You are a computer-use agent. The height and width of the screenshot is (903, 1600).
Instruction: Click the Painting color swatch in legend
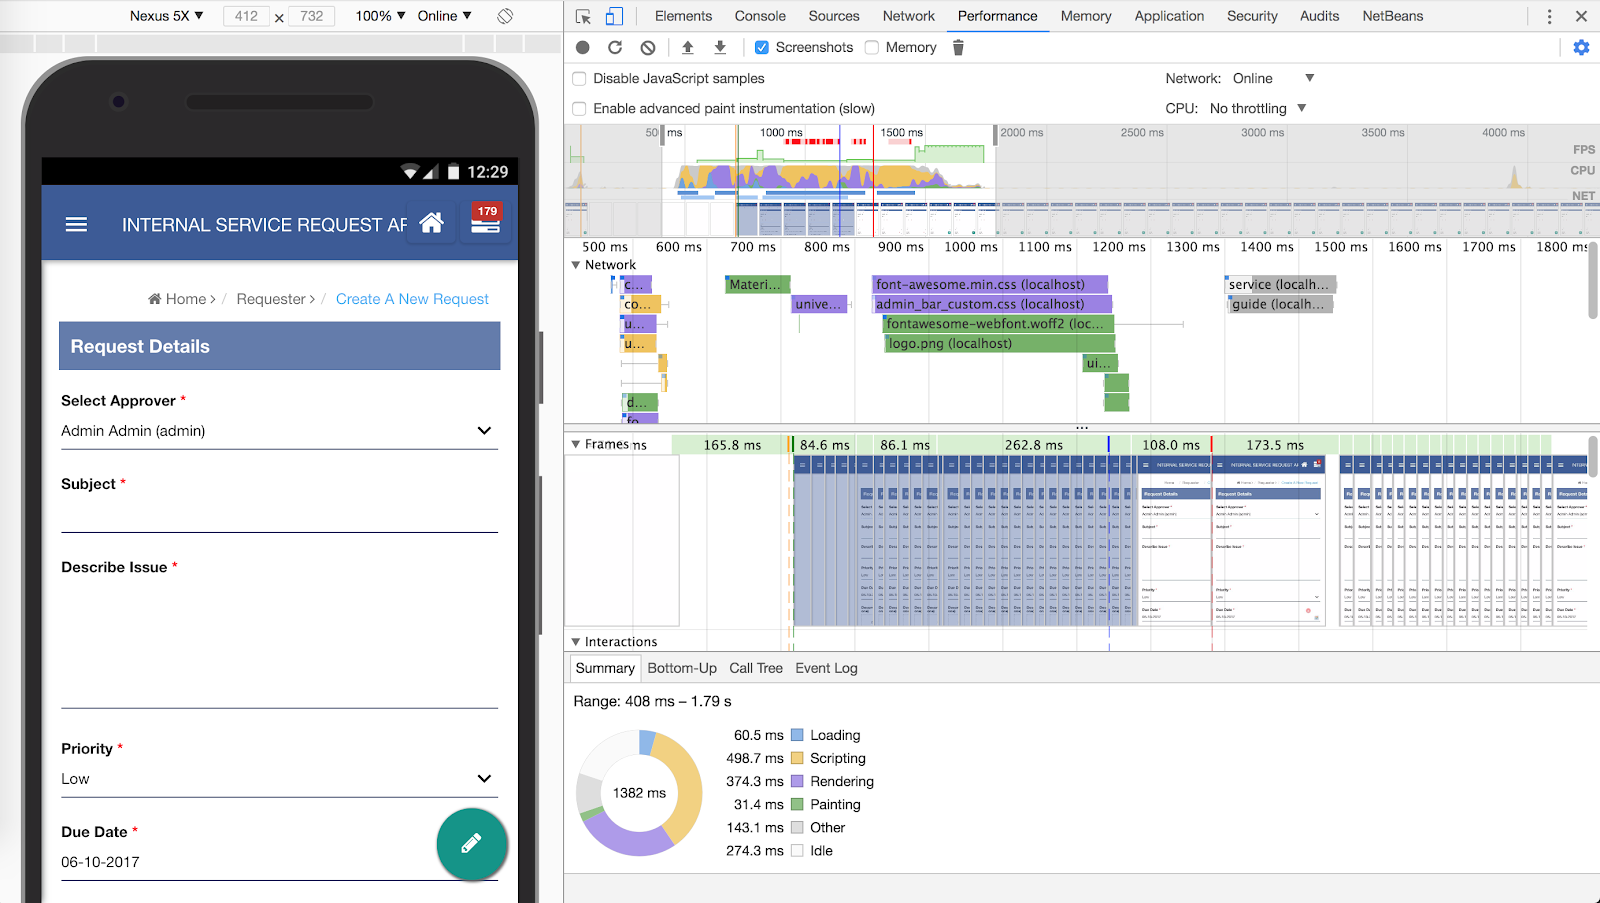tap(797, 804)
